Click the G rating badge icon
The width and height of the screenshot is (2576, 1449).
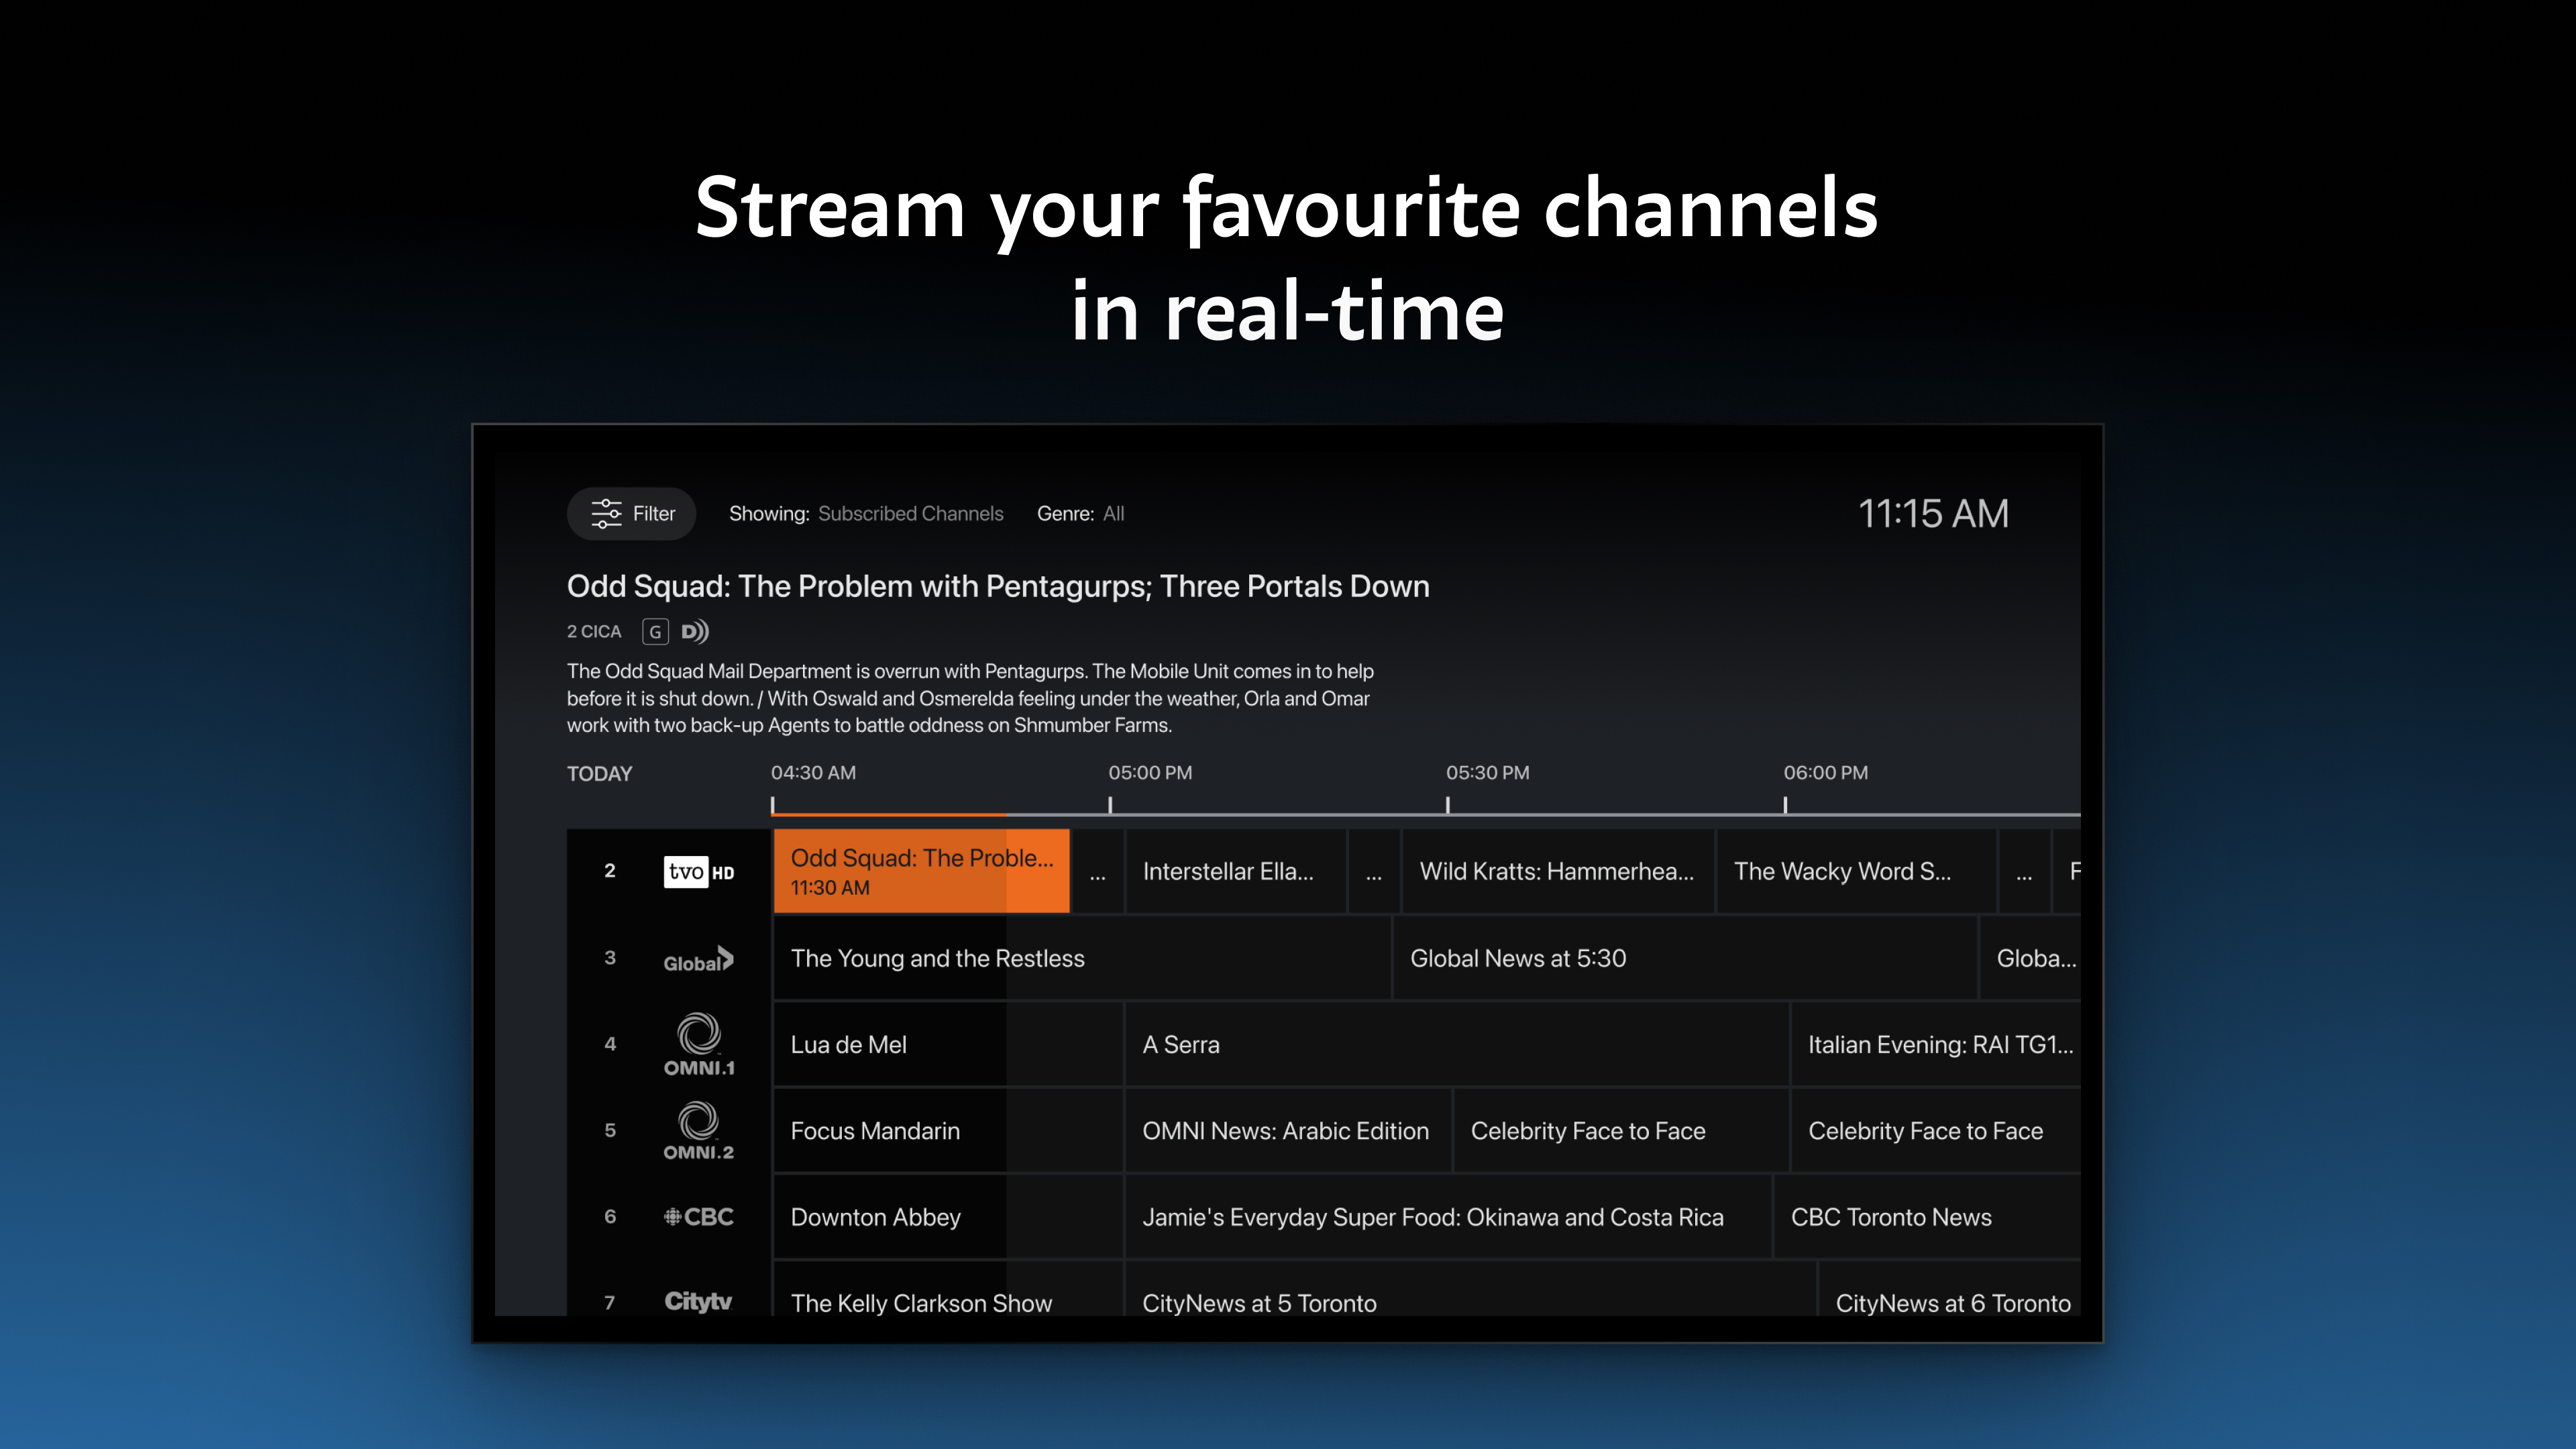pos(655,632)
